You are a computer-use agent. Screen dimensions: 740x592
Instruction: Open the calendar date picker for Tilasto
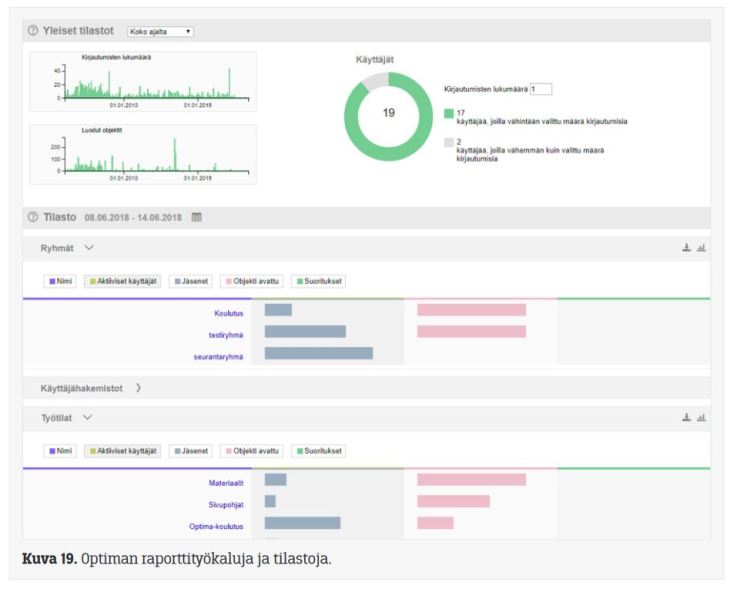tap(196, 217)
